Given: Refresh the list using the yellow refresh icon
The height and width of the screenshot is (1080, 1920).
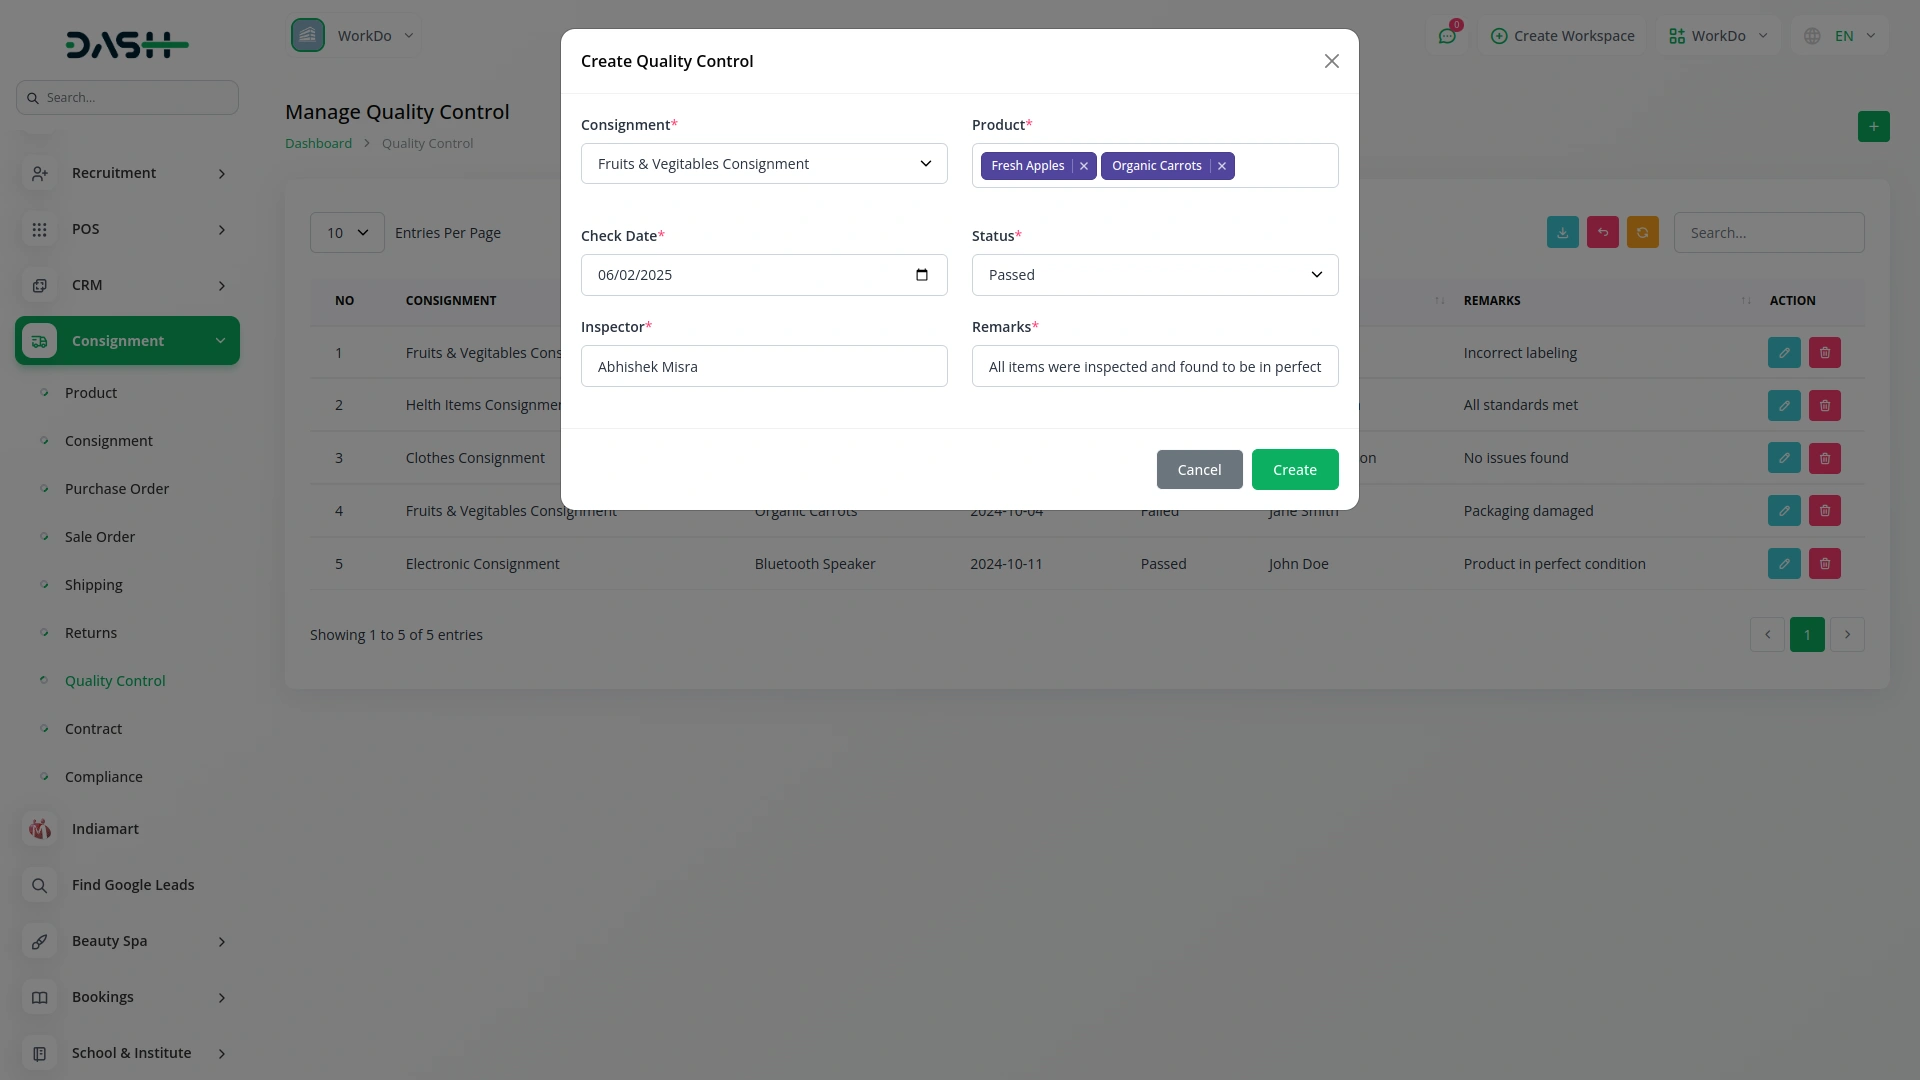Looking at the screenshot, I should tap(1642, 232).
